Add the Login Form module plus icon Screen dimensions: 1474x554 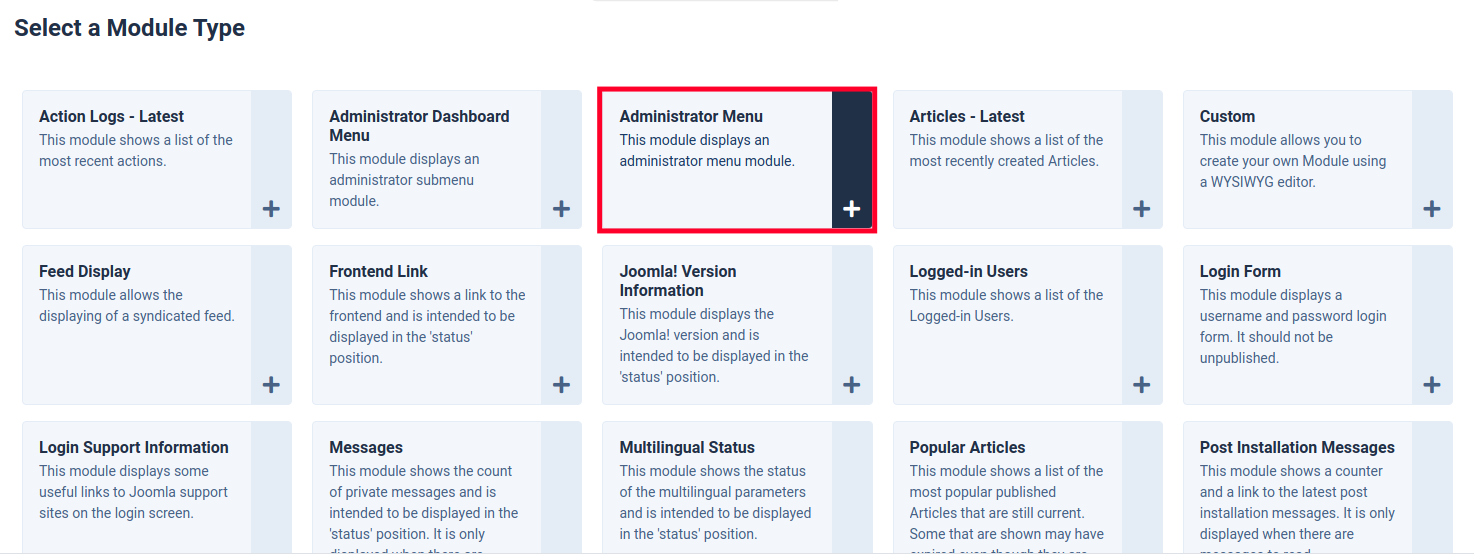(x=1431, y=385)
